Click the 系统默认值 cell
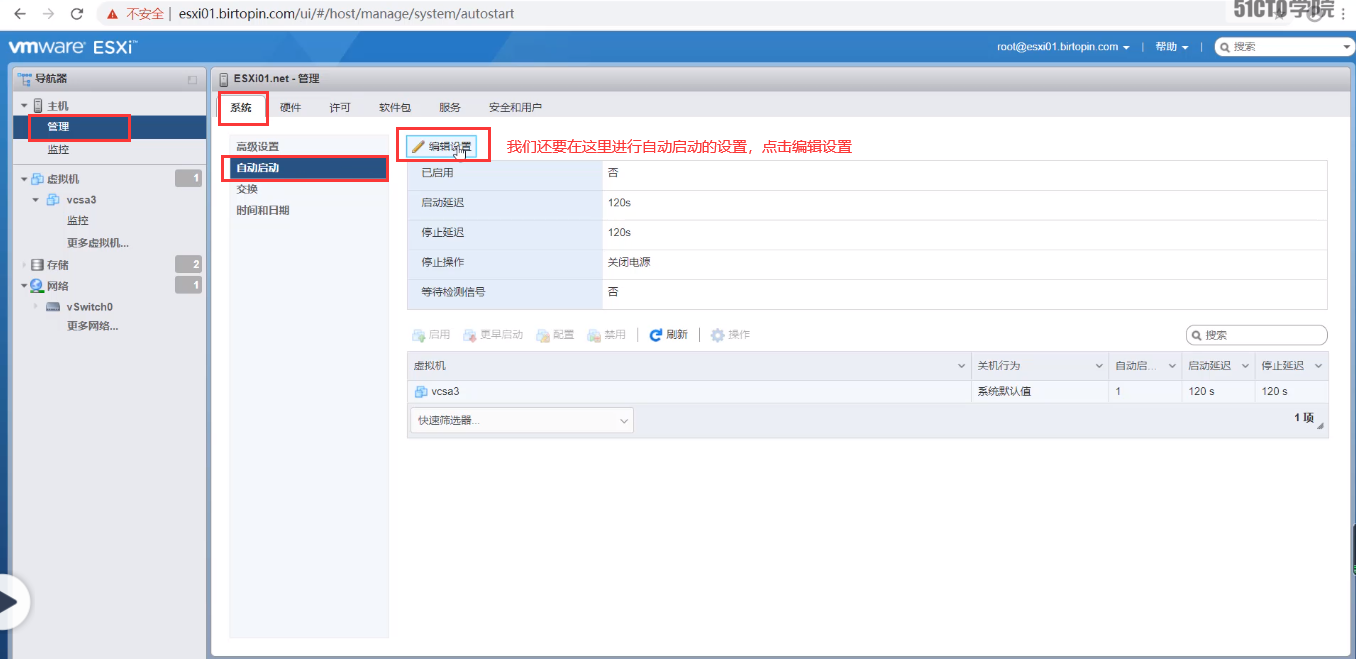 1003,392
